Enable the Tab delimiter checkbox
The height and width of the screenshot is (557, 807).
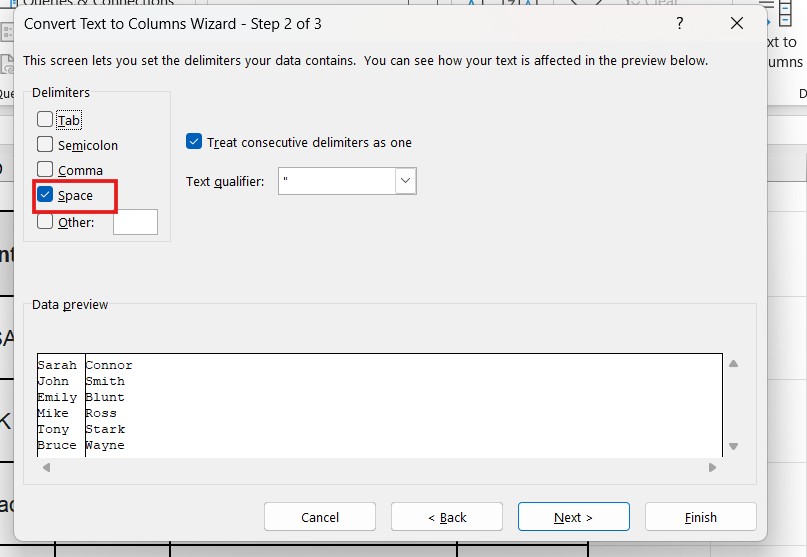(x=45, y=120)
